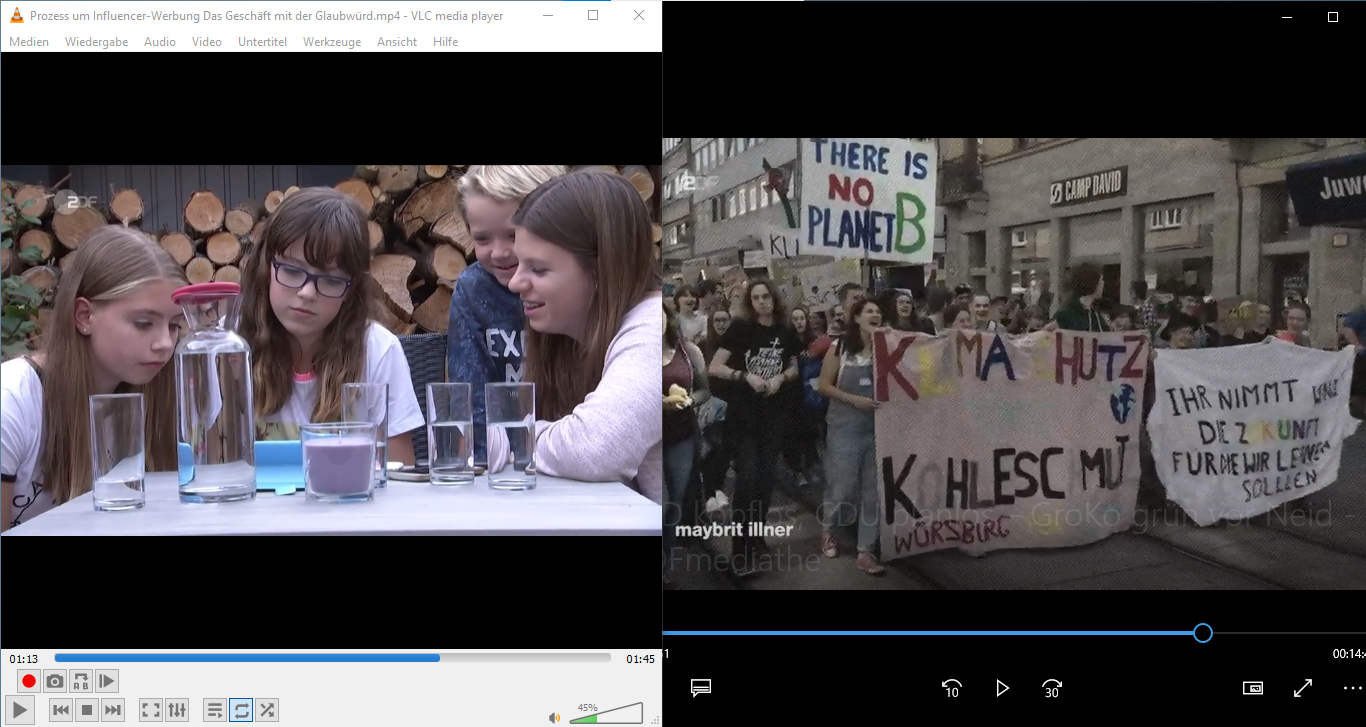Image resolution: width=1366 pixels, height=727 pixels.
Task: Open the Untertitel menu
Action: click(262, 42)
